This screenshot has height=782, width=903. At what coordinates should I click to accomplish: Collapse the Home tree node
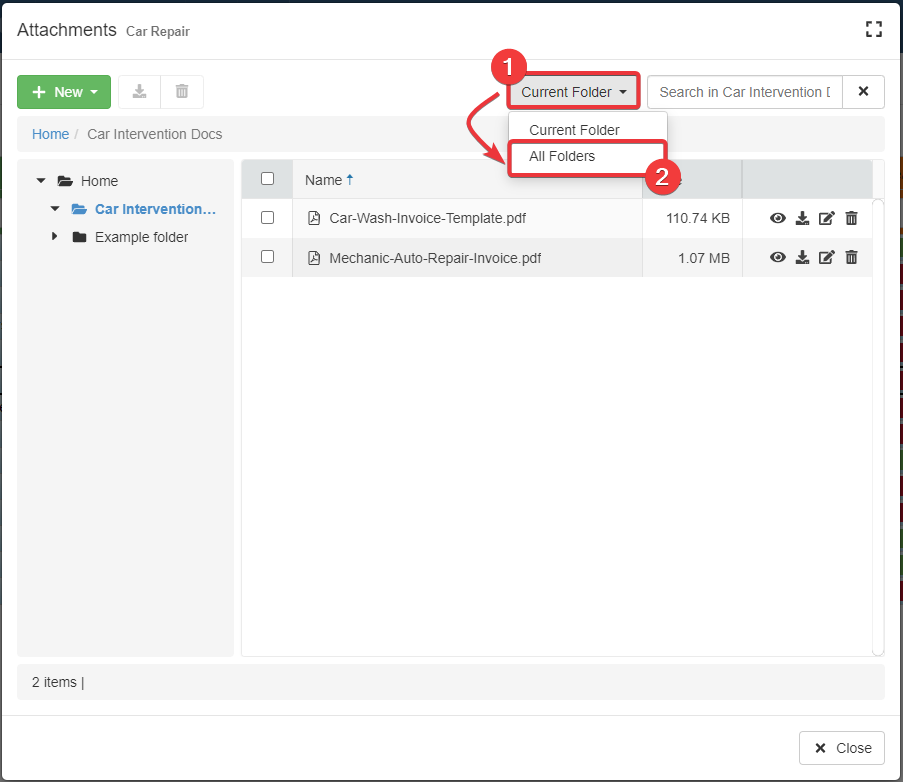point(41,181)
